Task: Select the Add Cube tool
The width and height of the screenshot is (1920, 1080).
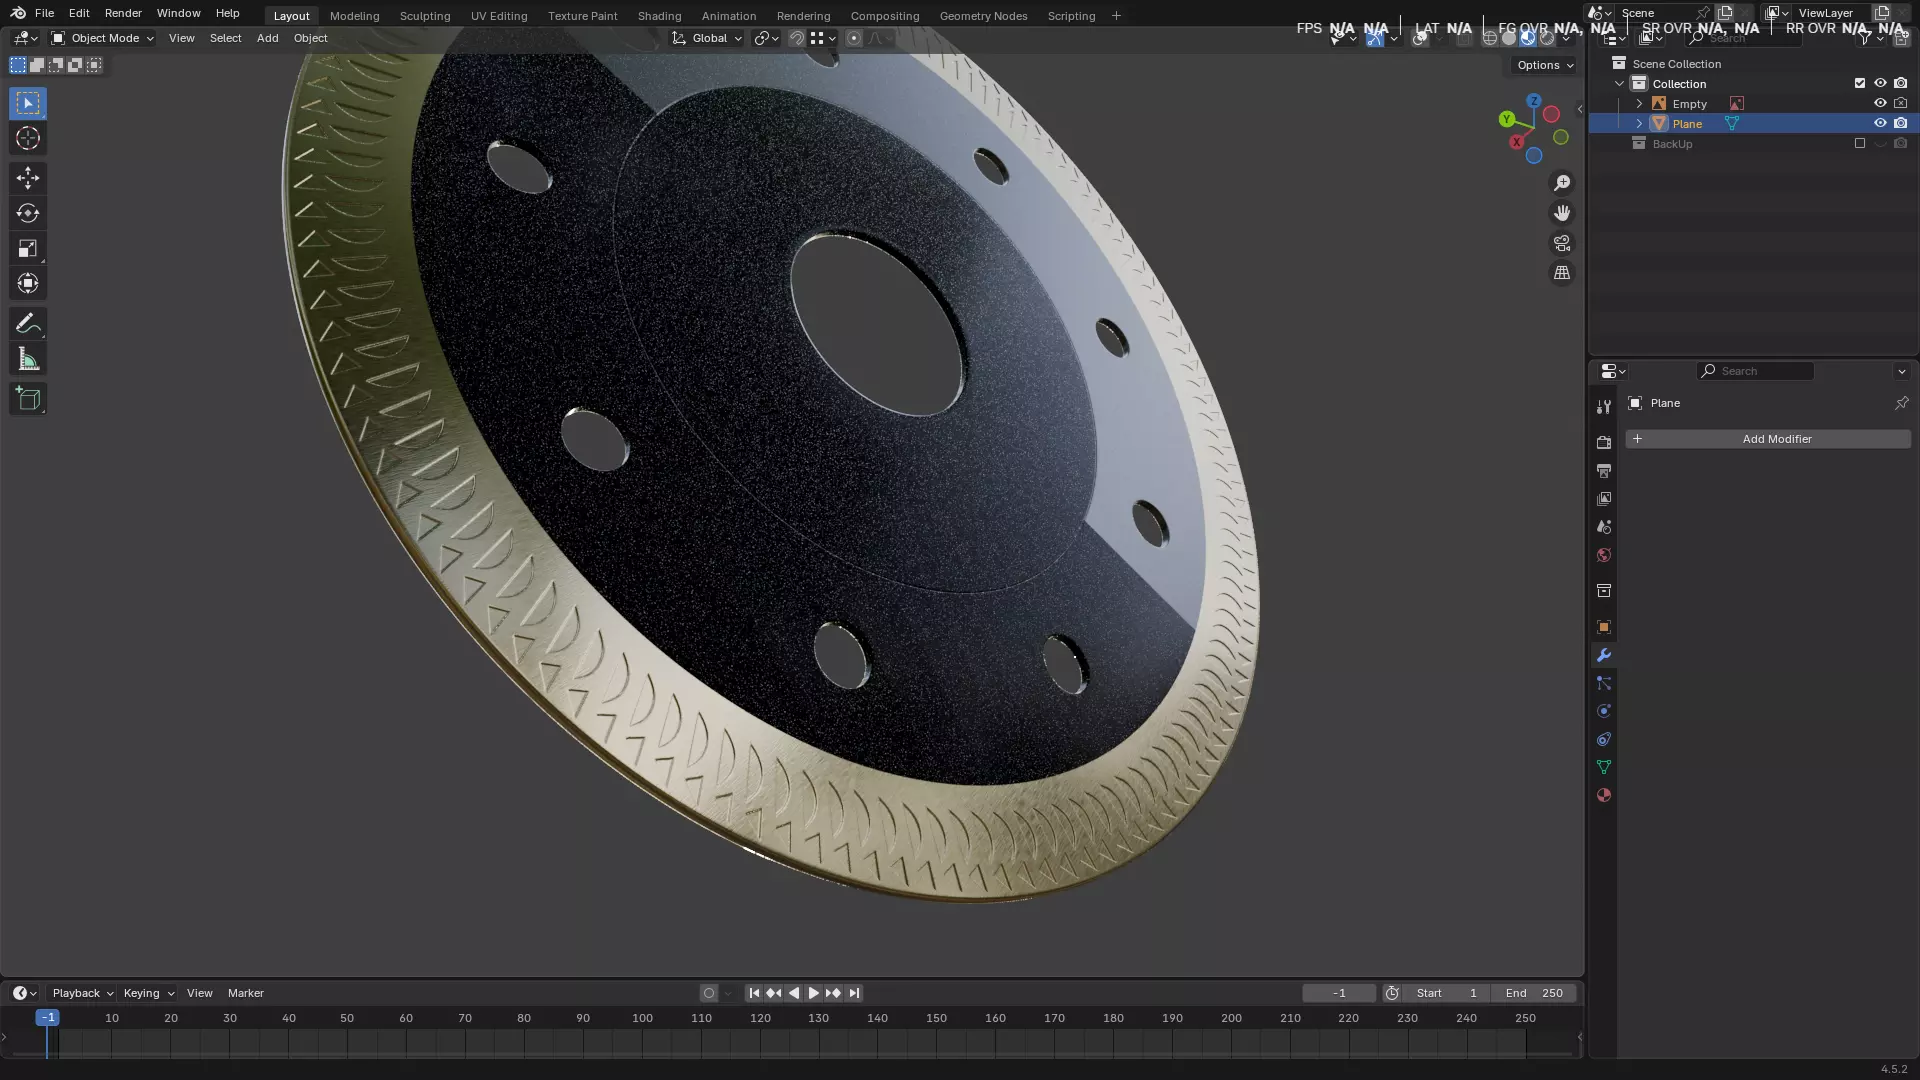Action: click(28, 399)
